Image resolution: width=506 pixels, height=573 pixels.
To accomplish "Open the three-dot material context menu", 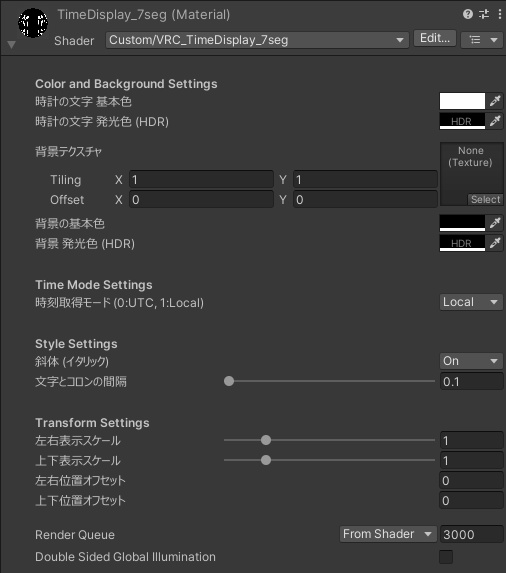I will click(x=499, y=14).
